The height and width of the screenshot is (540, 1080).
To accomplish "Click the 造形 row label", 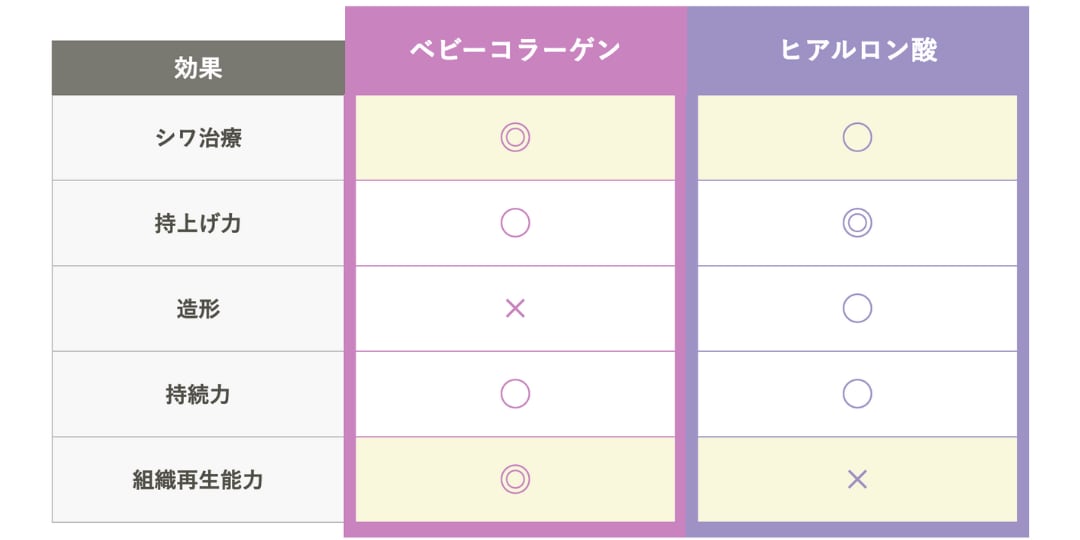I will [198, 309].
